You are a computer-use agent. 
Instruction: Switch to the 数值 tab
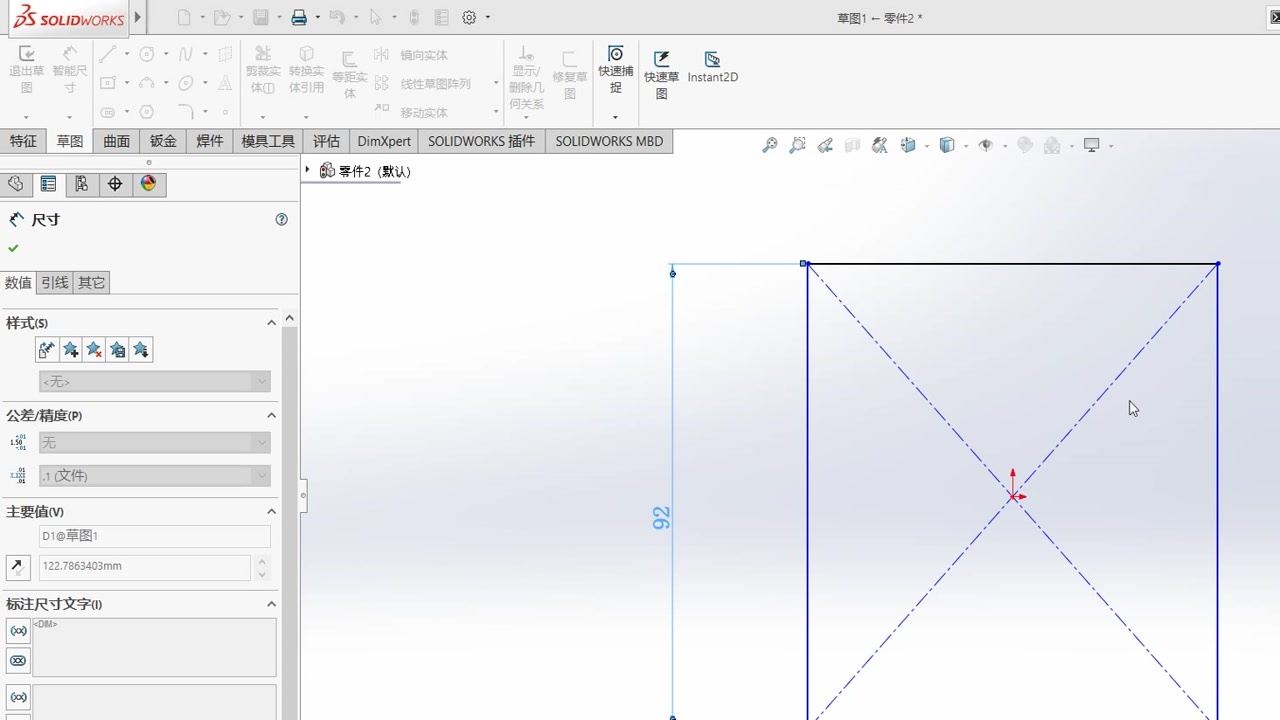[x=19, y=283]
